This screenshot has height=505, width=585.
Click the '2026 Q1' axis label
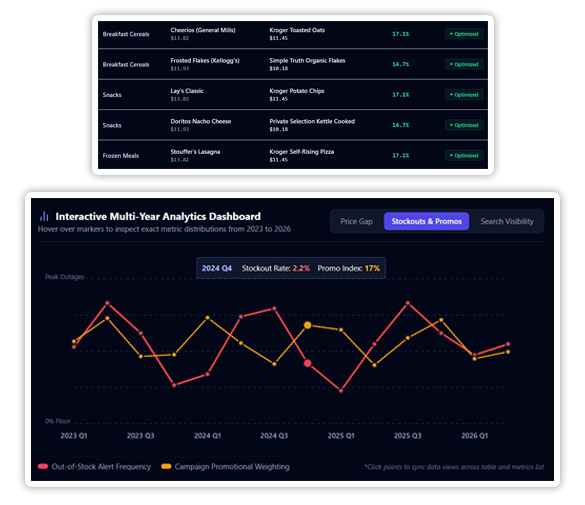click(x=474, y=436)
